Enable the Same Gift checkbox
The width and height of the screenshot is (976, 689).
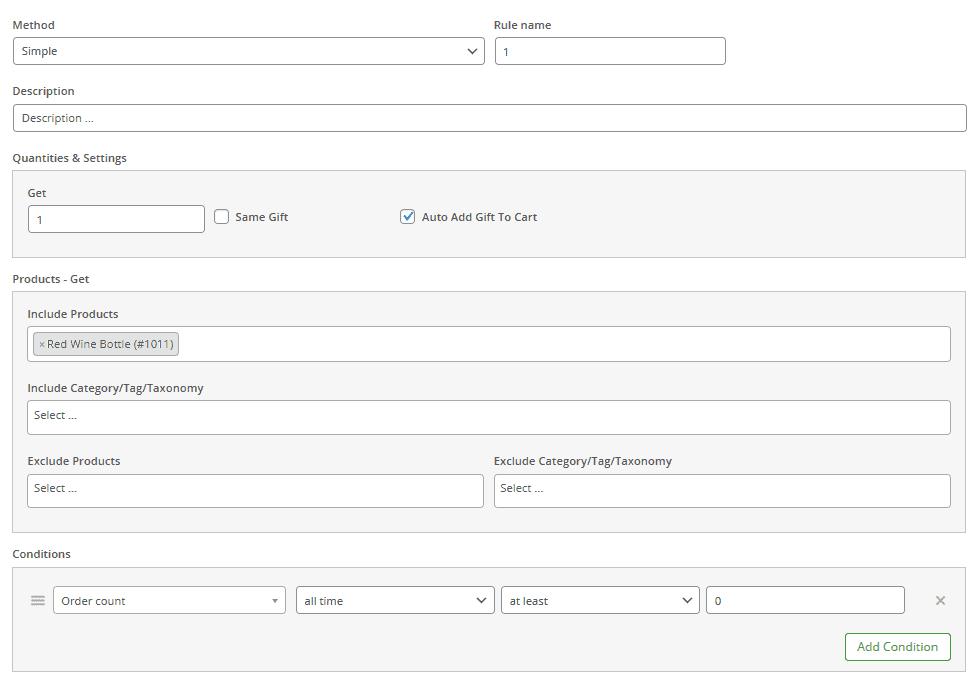(222, 217)
